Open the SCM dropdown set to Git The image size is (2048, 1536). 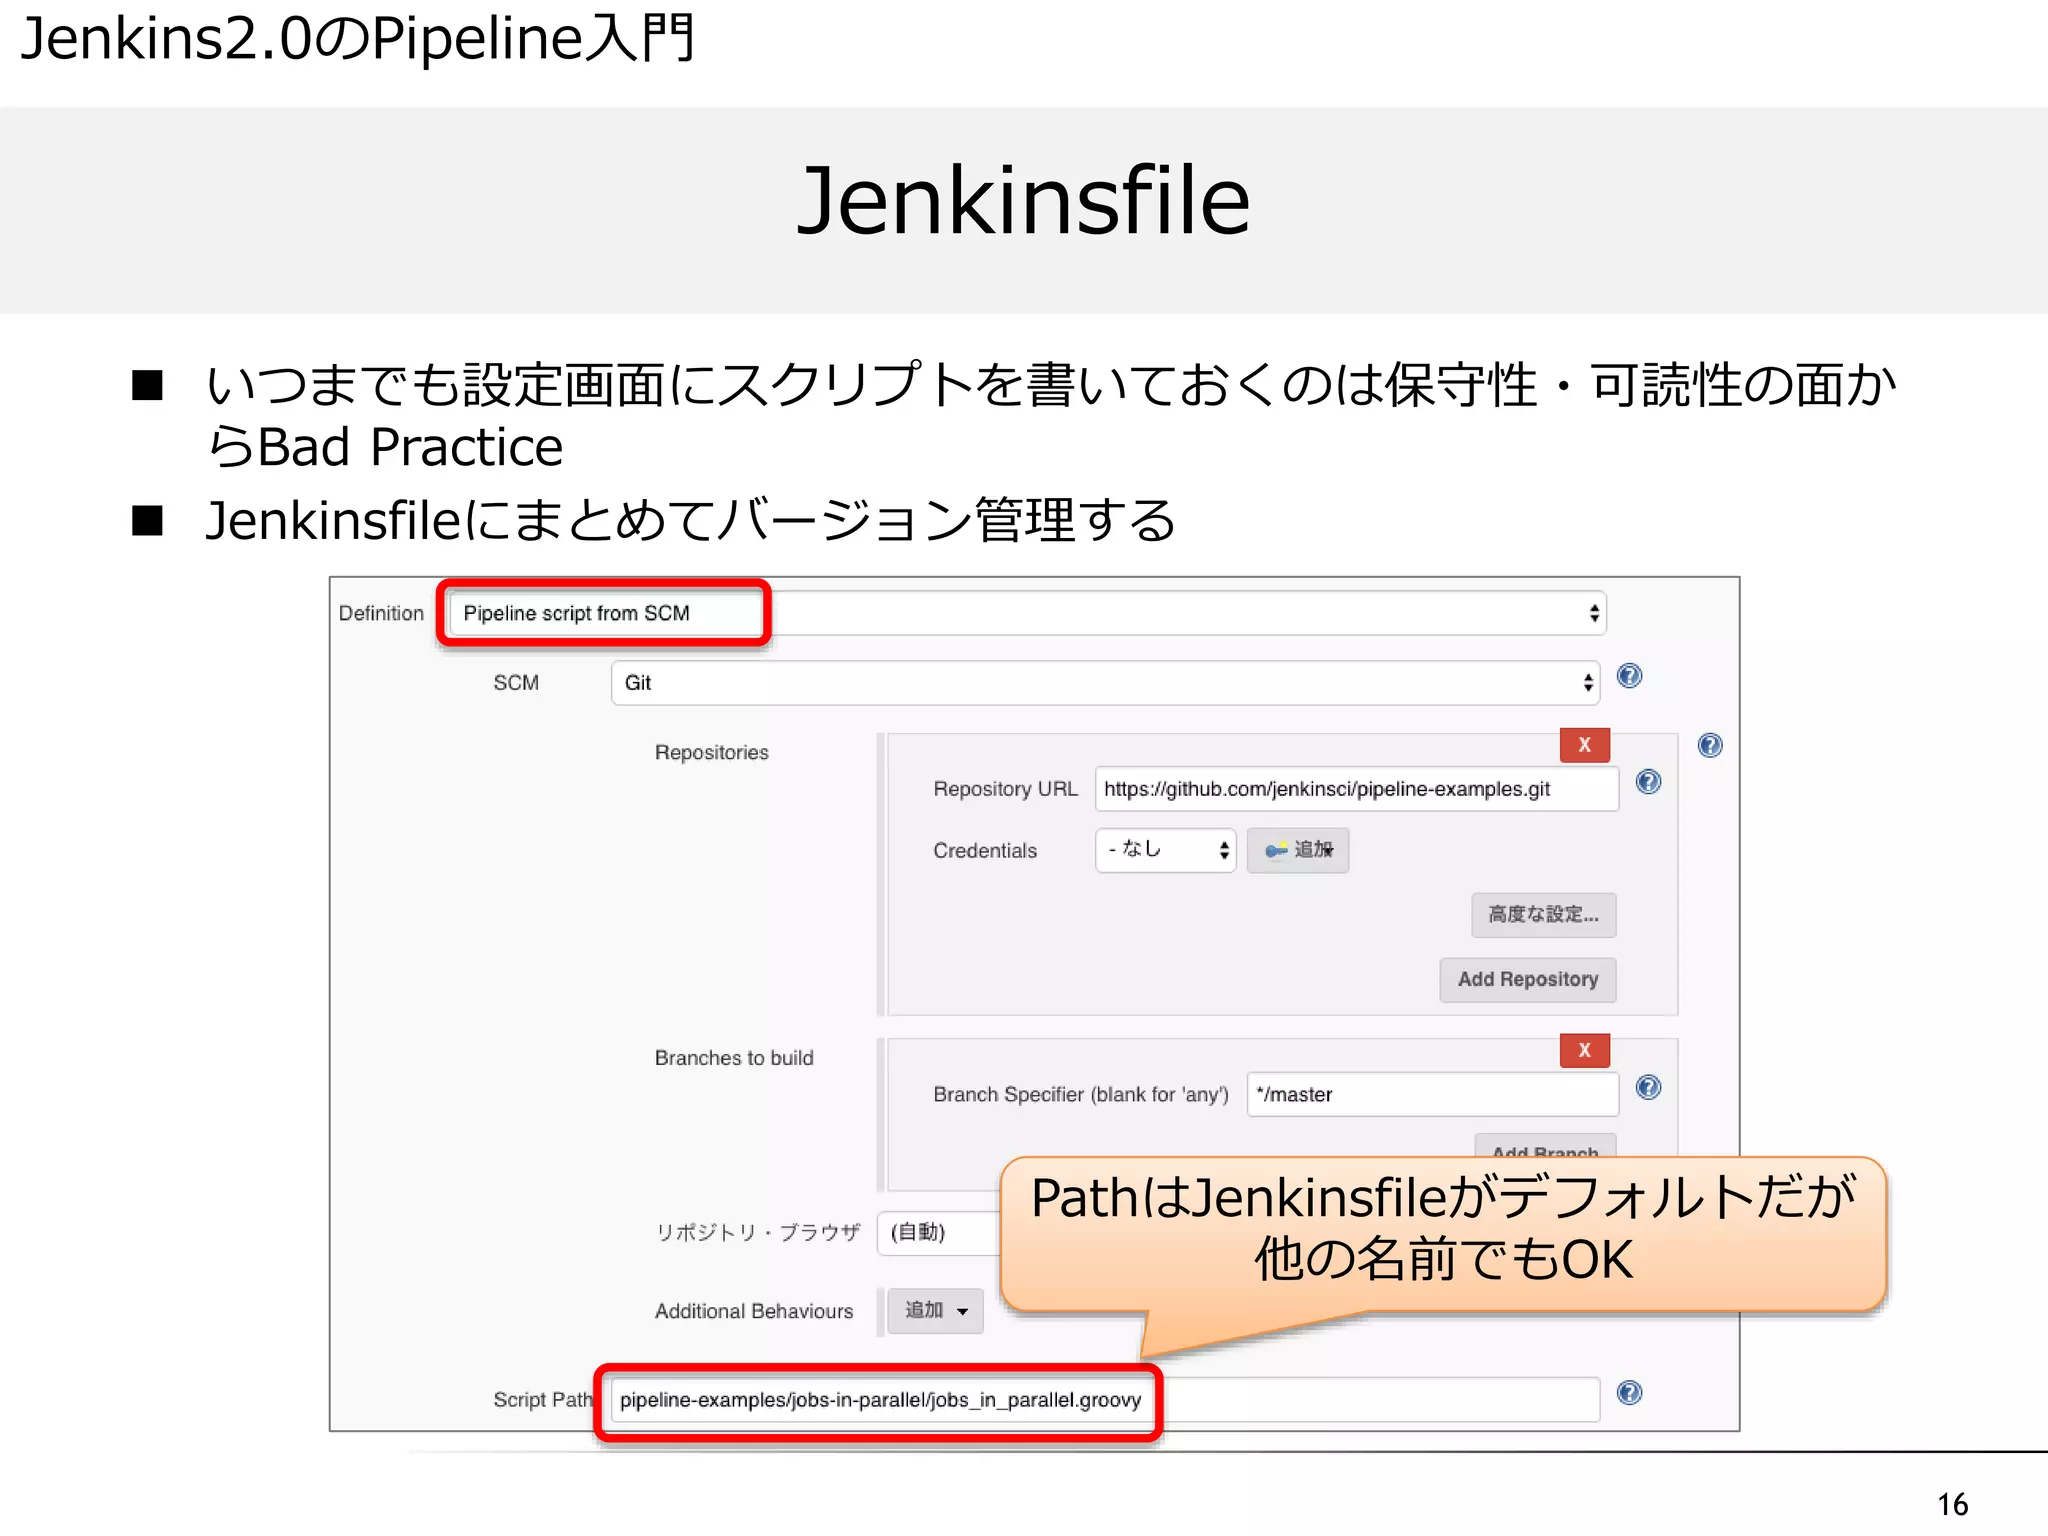pos(1105,683)
